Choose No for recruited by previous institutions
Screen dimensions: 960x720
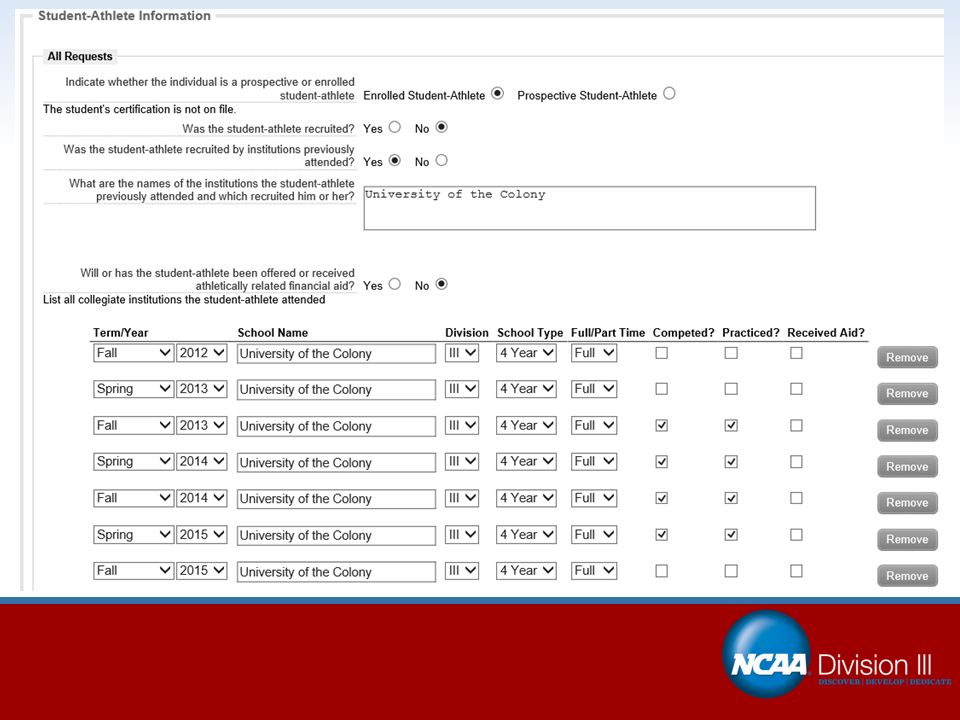(x=441, y=160)
